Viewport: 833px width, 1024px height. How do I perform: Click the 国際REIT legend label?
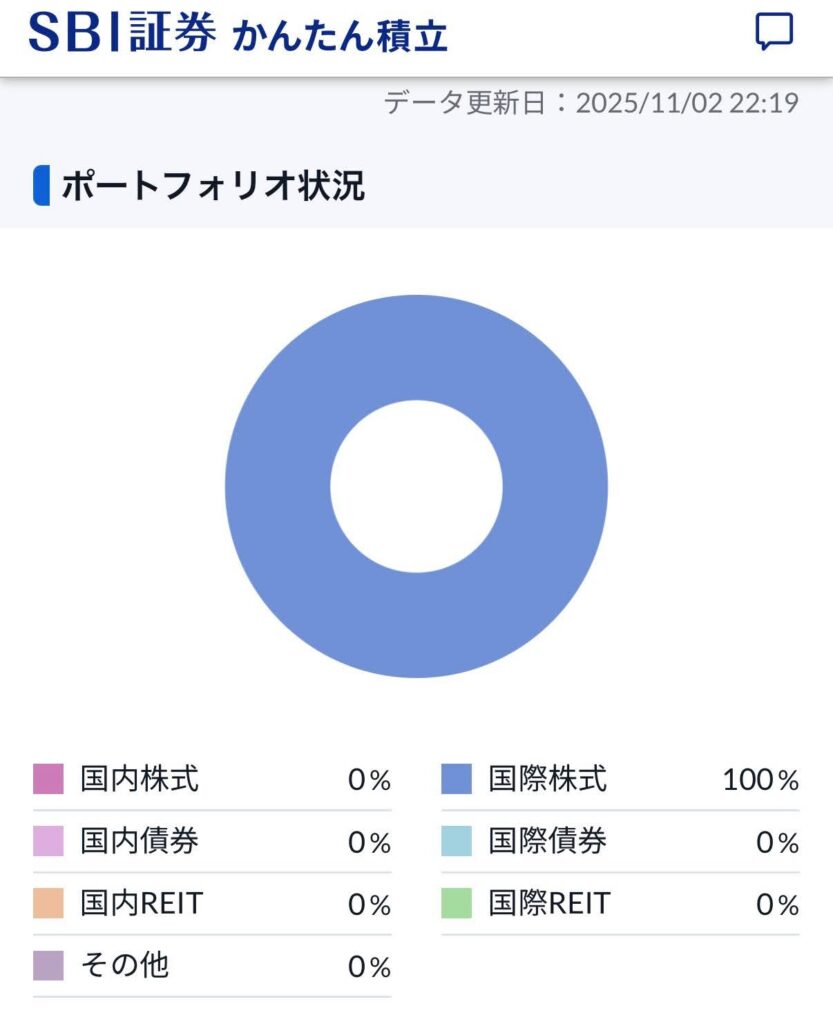pos(549,903)
